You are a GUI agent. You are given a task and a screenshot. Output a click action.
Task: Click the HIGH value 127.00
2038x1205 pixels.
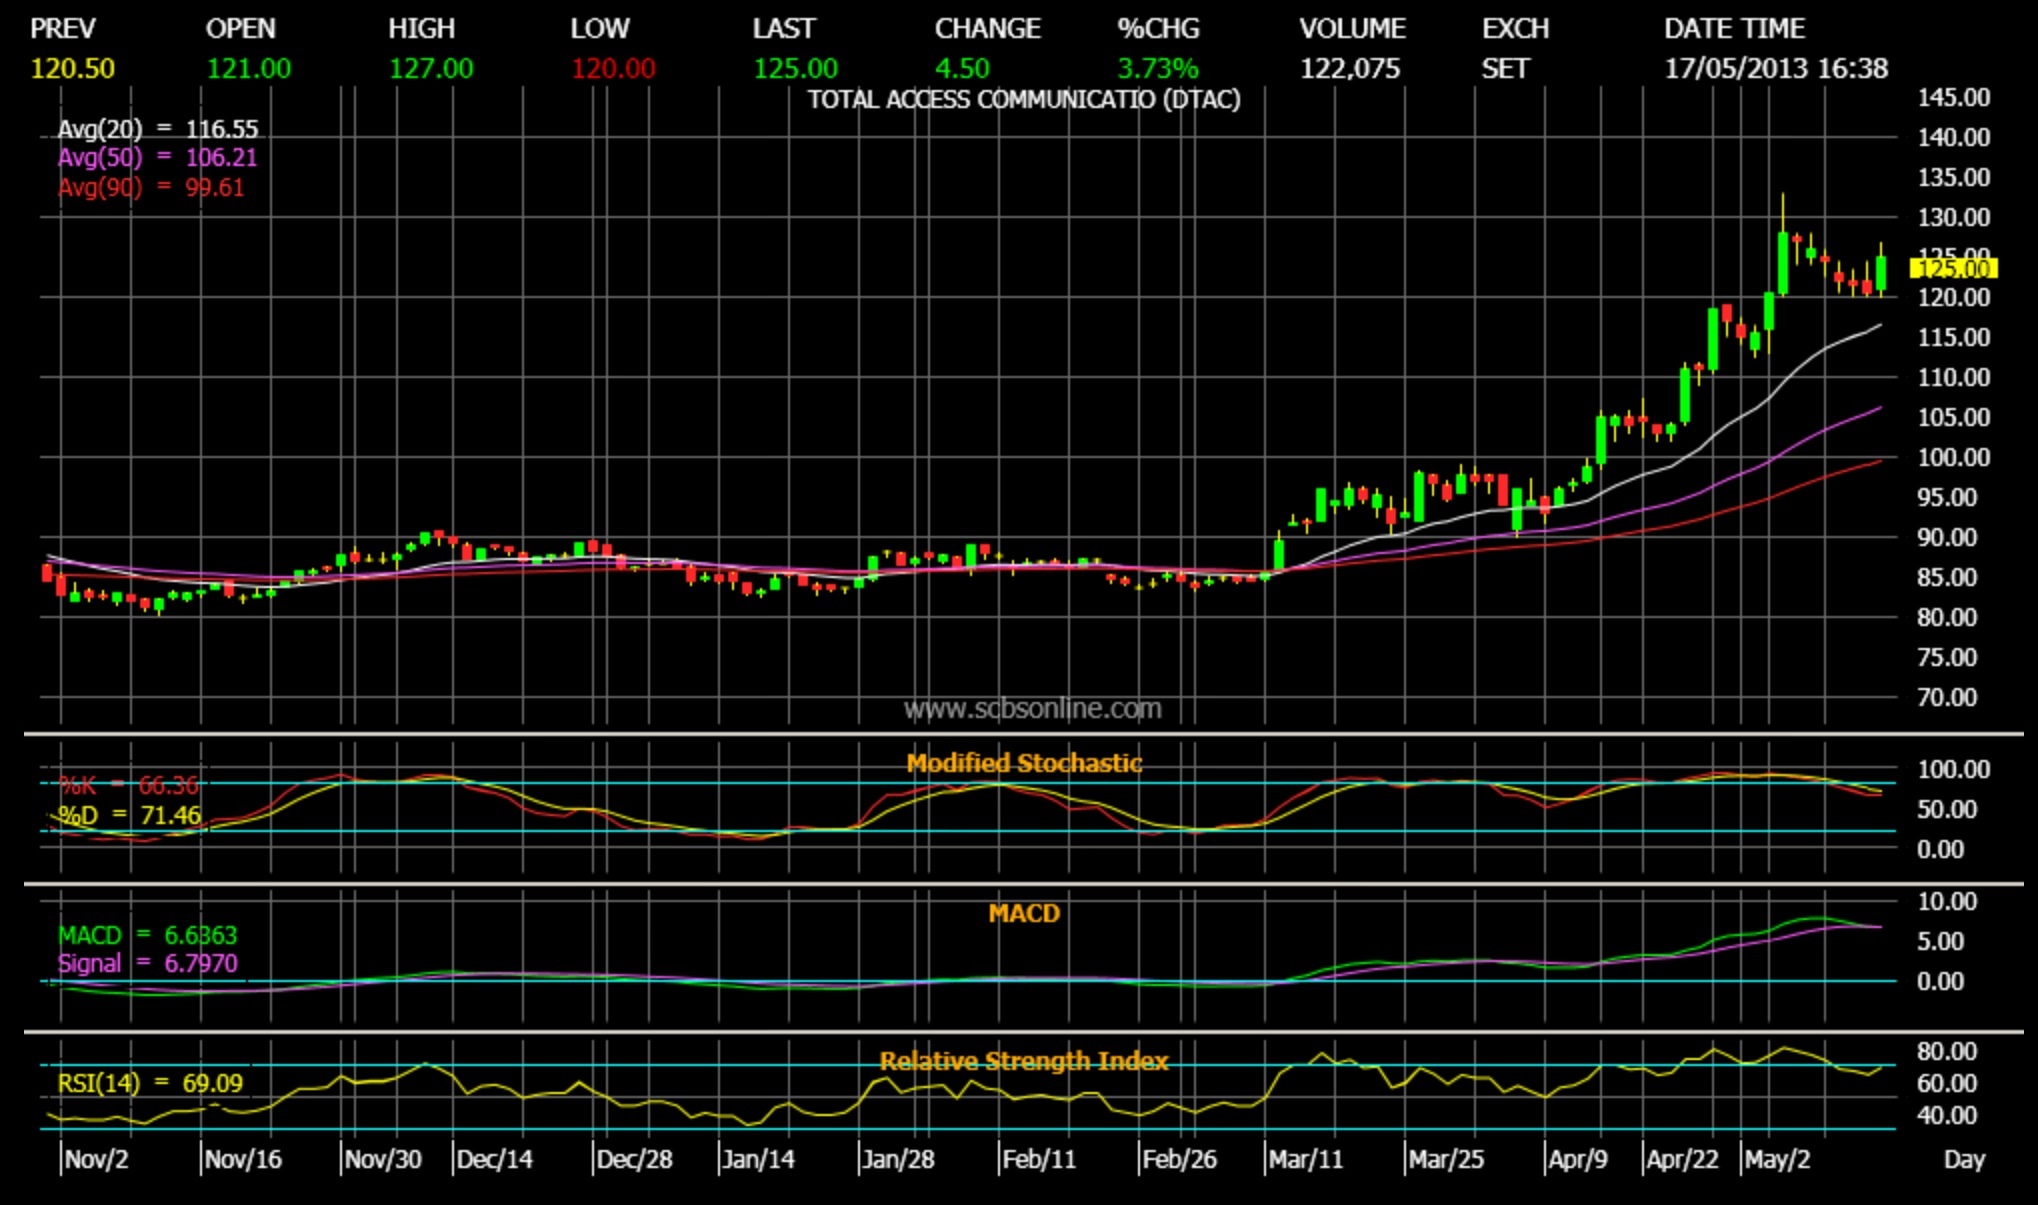coord(431,68)
